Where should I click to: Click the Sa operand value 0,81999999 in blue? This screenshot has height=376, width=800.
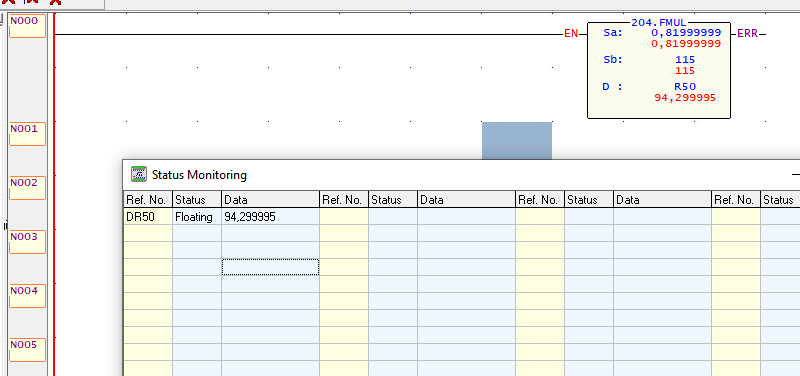pos(686,33)
